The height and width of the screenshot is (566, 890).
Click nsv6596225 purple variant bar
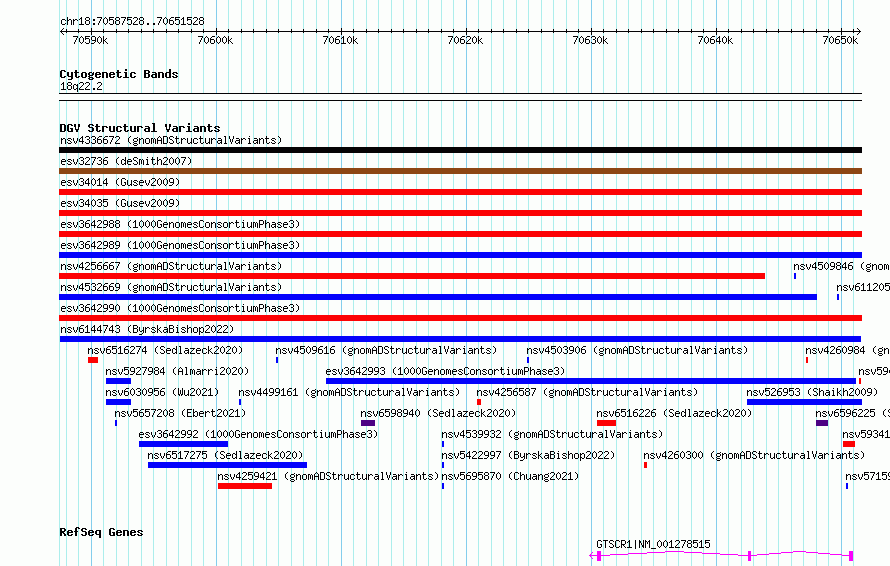[822, 423]
